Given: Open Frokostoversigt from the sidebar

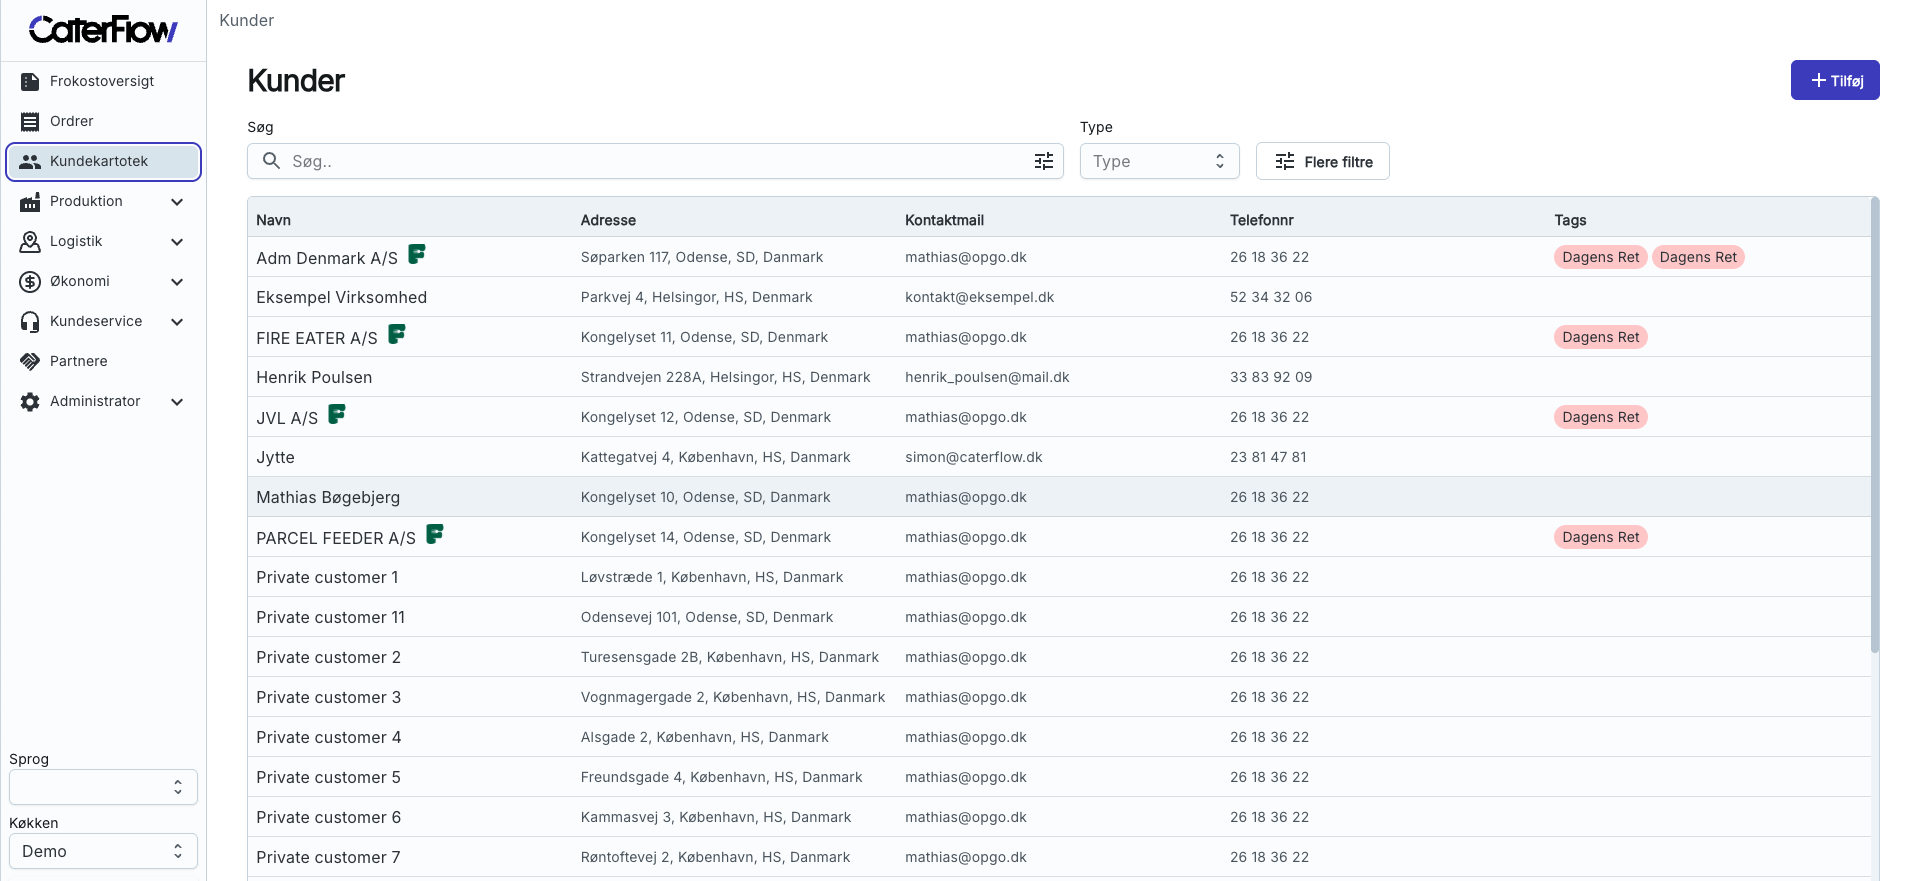Looking at the screenshot, I should pyautogui.click(x=103, y=81).
